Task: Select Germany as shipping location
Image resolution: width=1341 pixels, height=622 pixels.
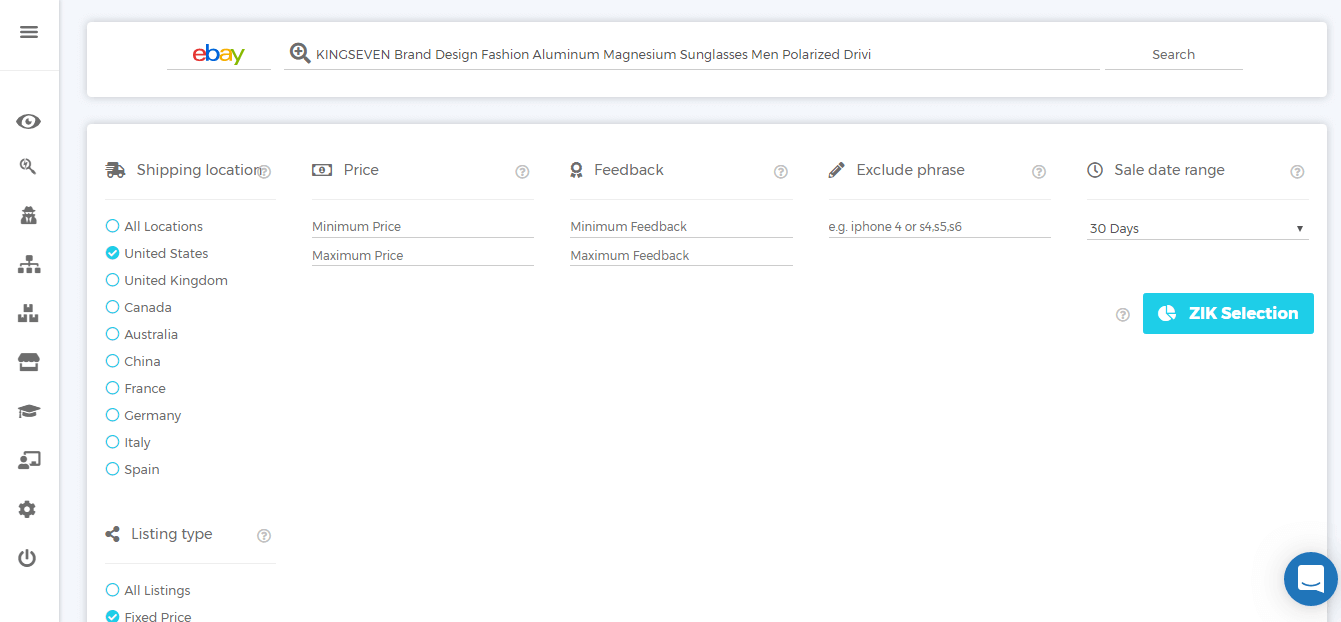Action: pos(113,415)
